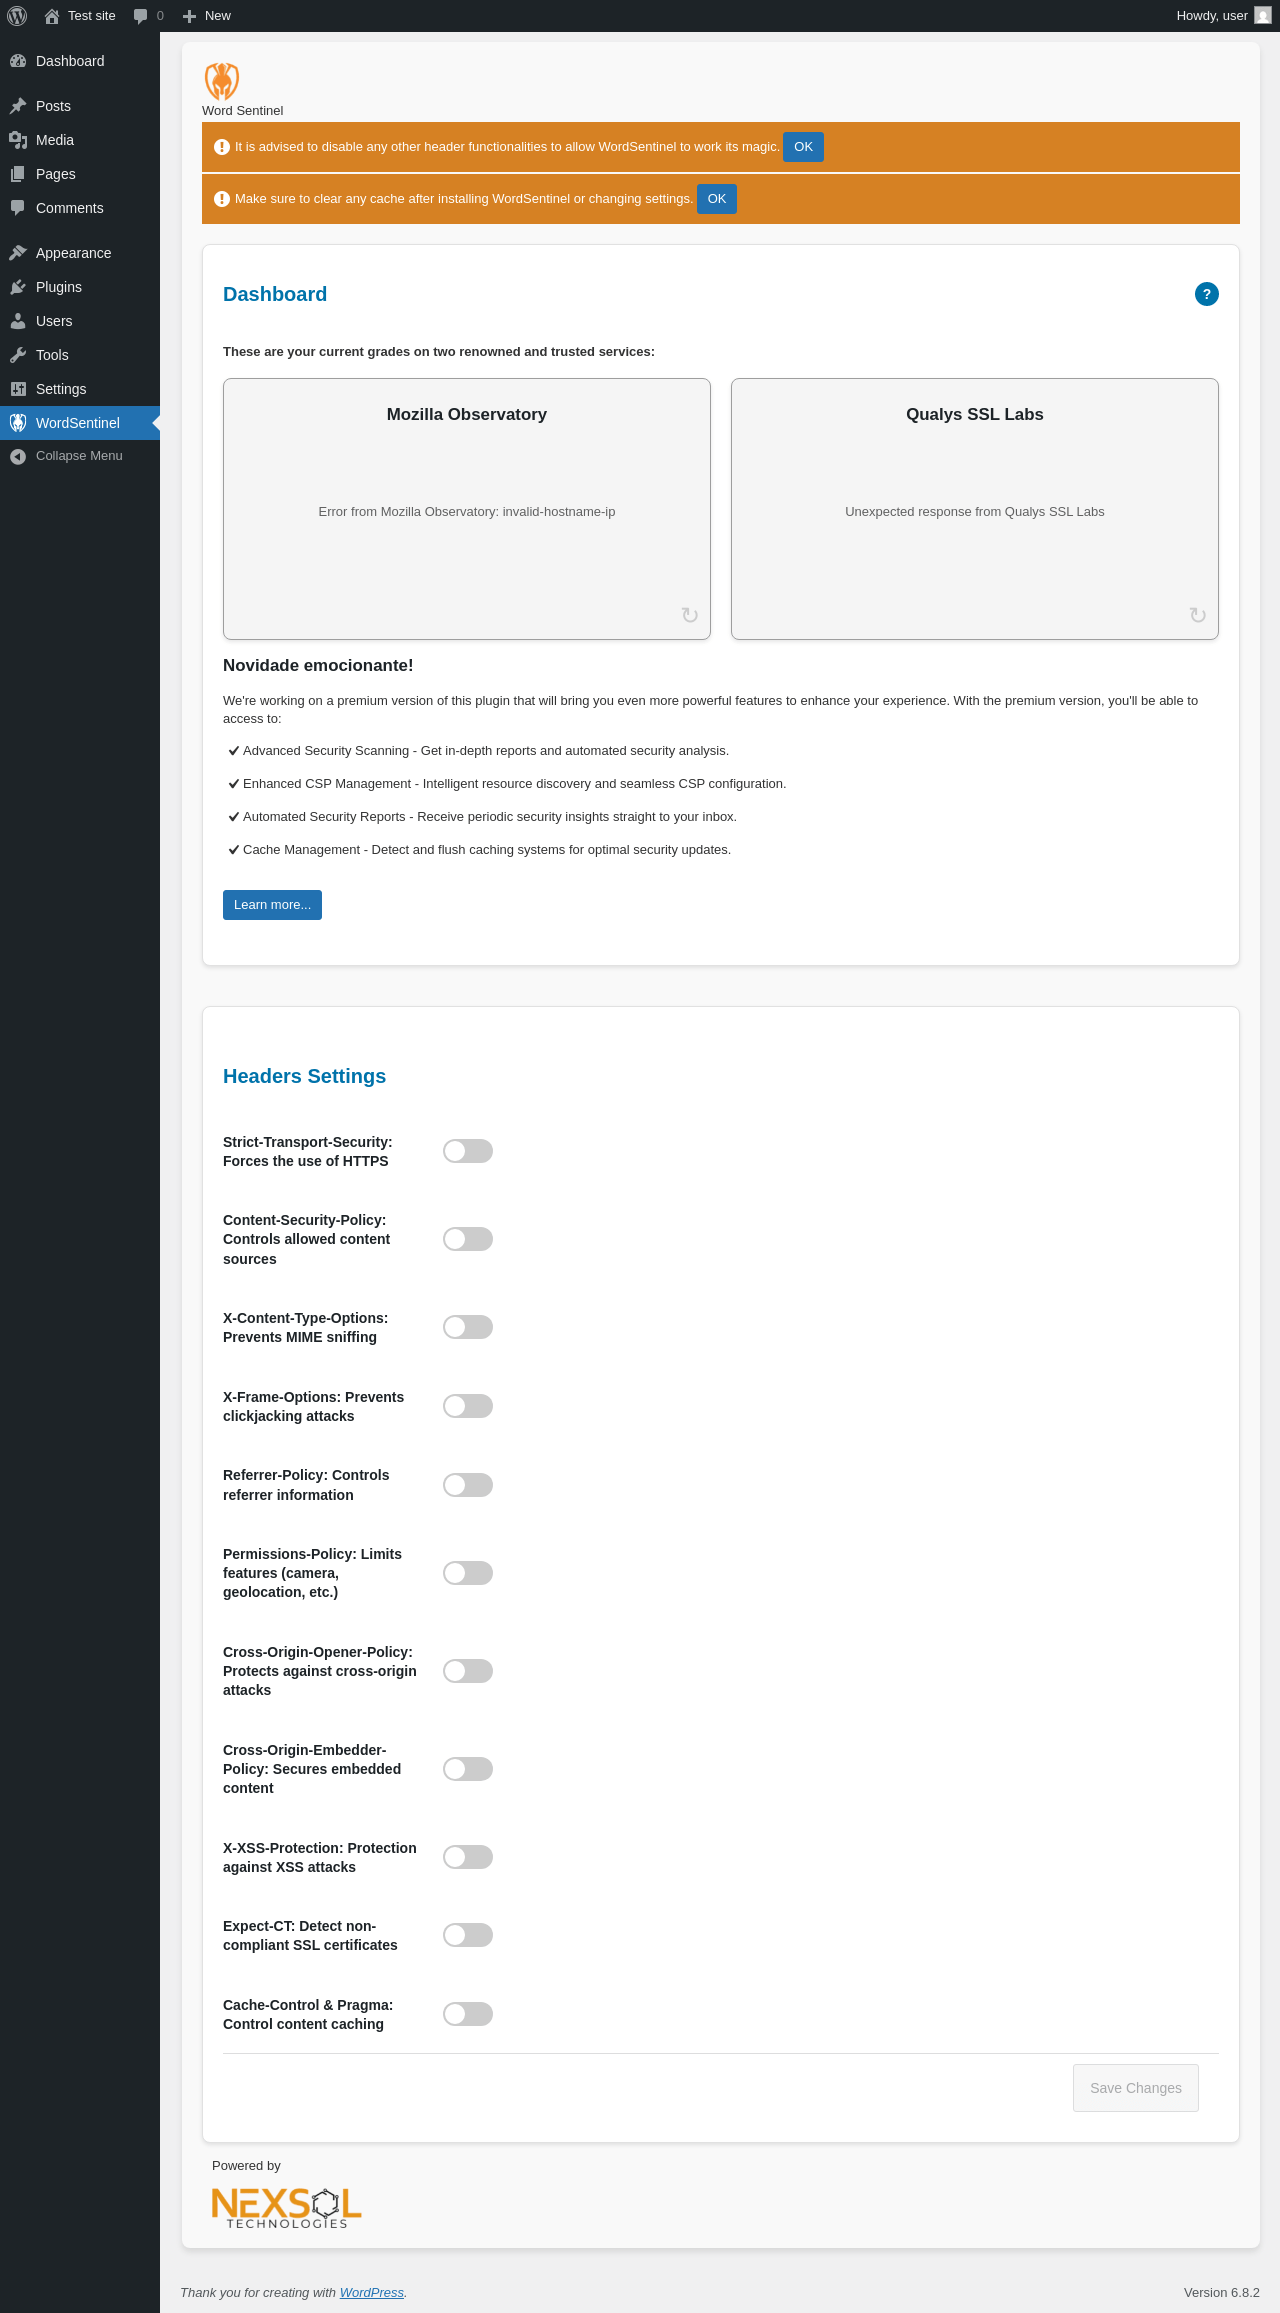Toggle X-Frame-Options clickjacking protection
The image size is (1280, 2313).
(468, 1406)
